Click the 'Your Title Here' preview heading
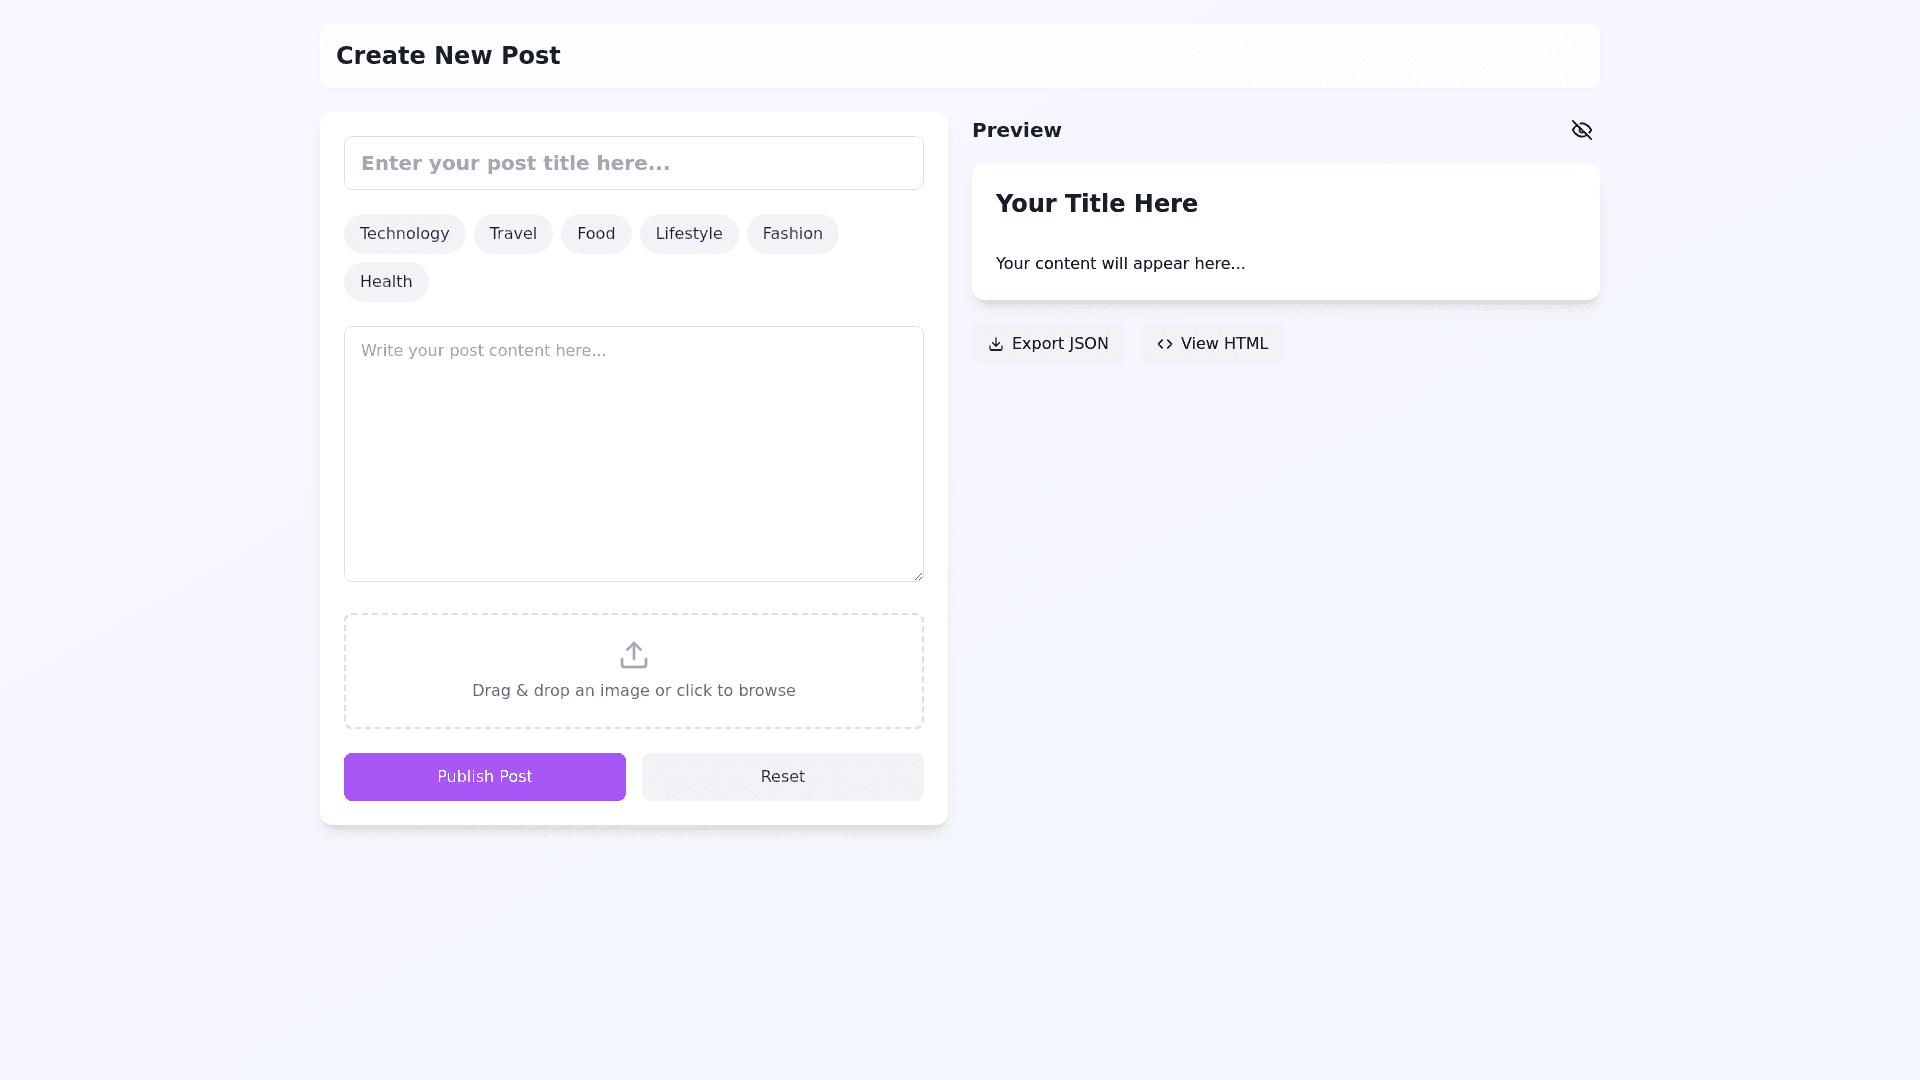This screenshot has height=1080, width=1920. pyautogui.click(x=1096, y=204)
